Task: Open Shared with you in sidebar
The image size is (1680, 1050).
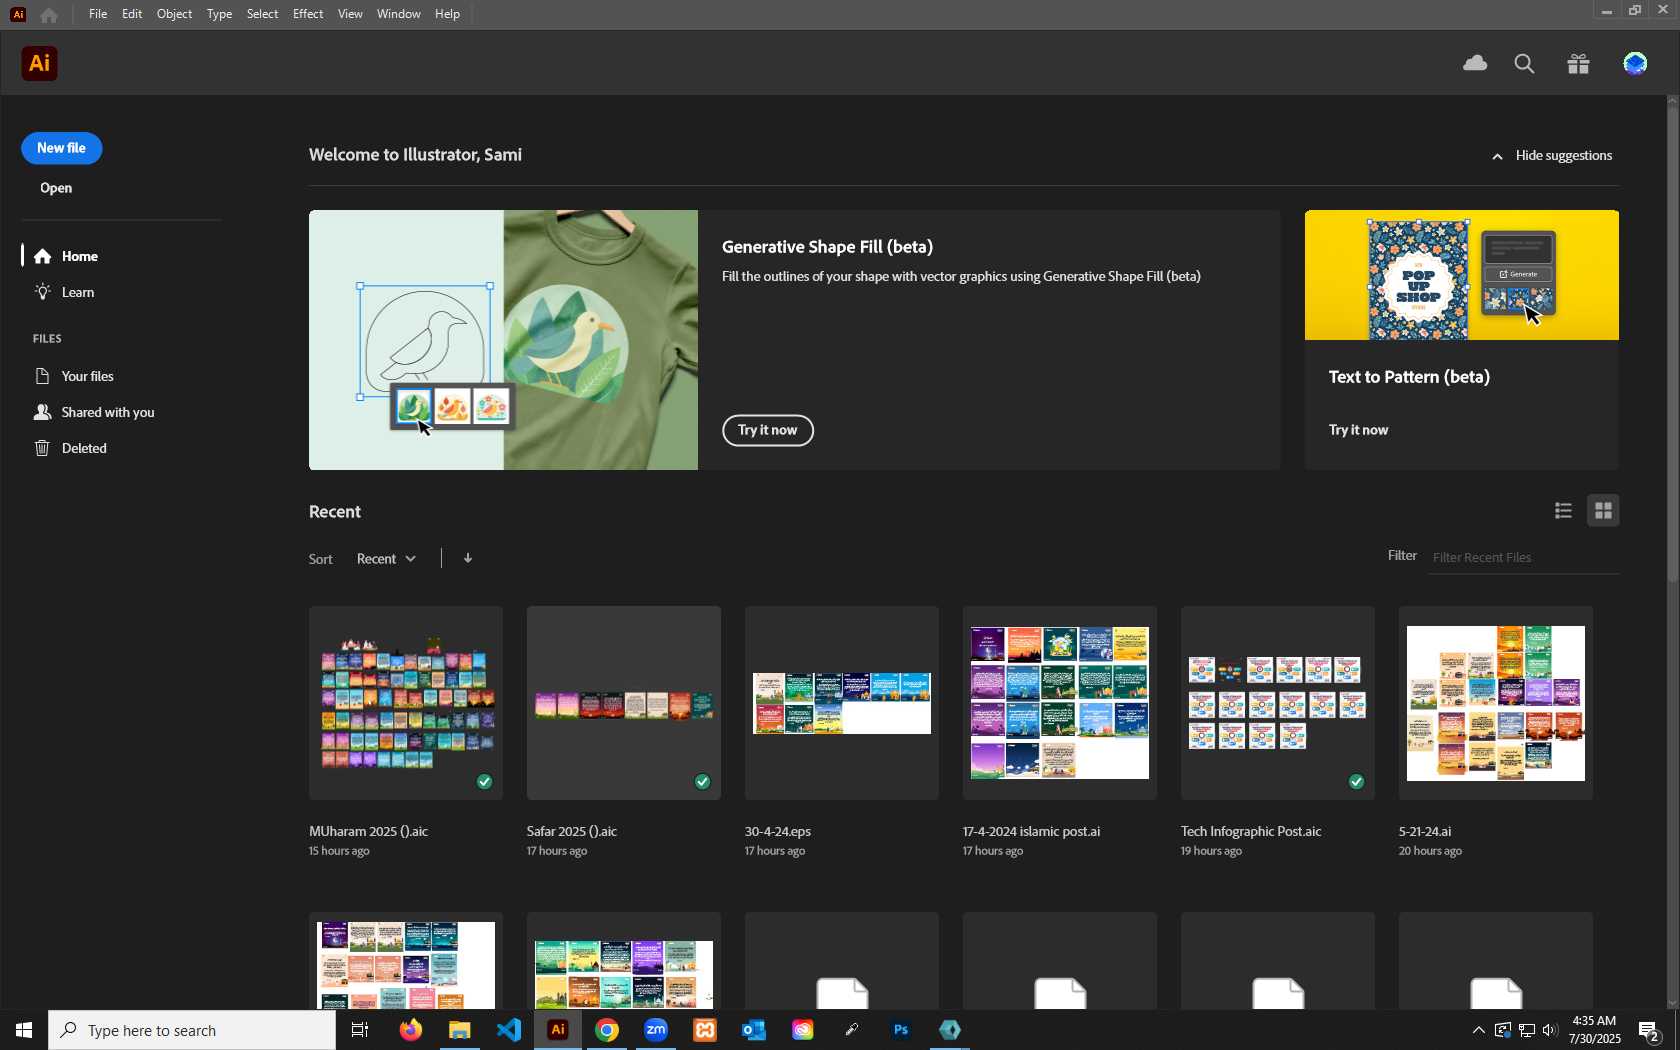Action: pyautogui.click(x=94, y=412)
